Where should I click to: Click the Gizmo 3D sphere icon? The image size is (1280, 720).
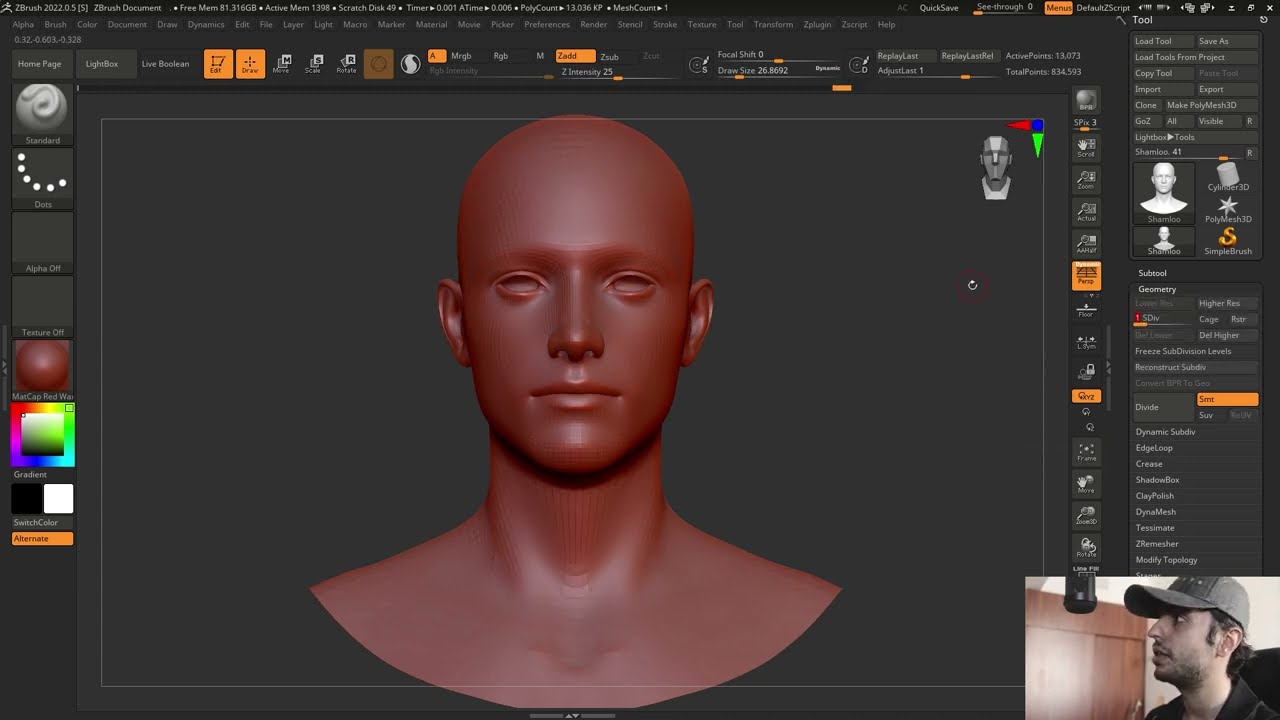coord(378,64)
